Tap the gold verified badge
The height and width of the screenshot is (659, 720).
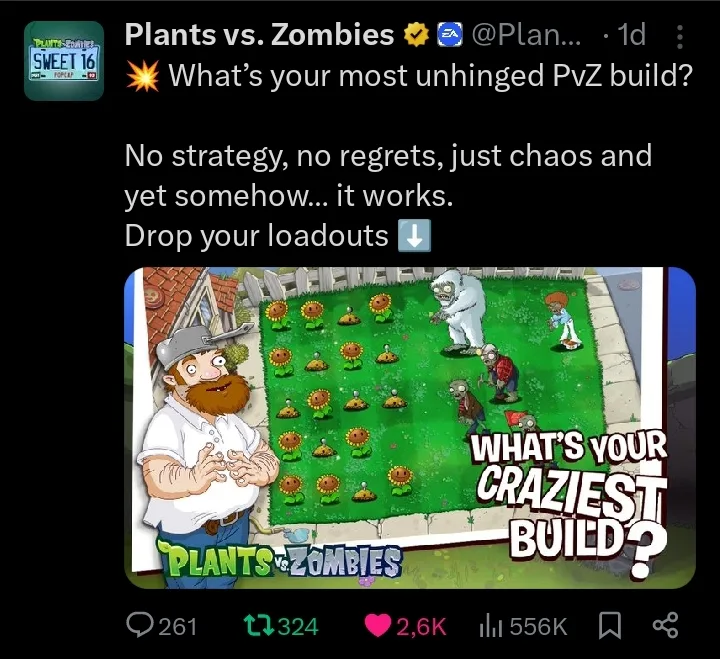(416, 35)
